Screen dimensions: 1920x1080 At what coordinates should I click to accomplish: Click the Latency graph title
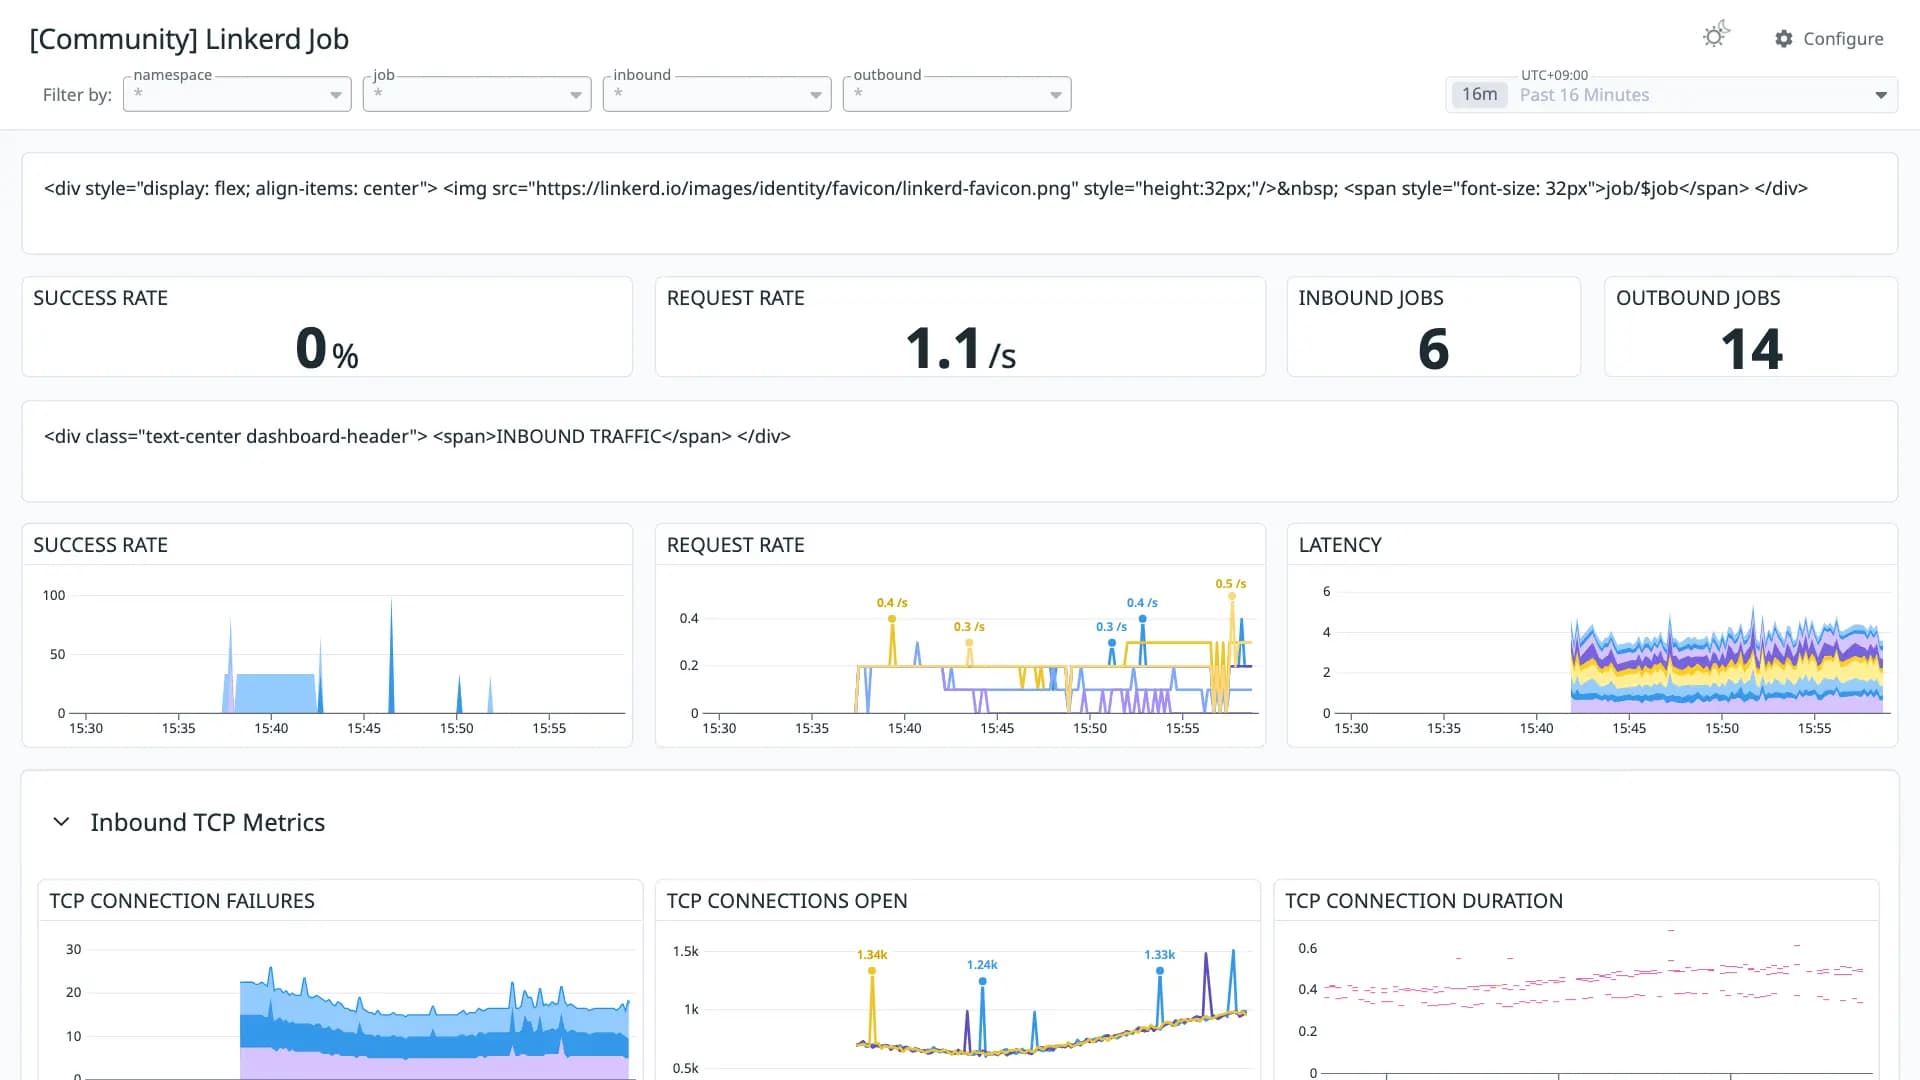click(1340, 545)
